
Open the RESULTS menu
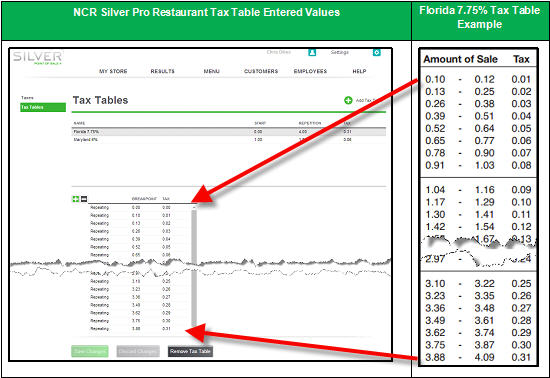162,71
